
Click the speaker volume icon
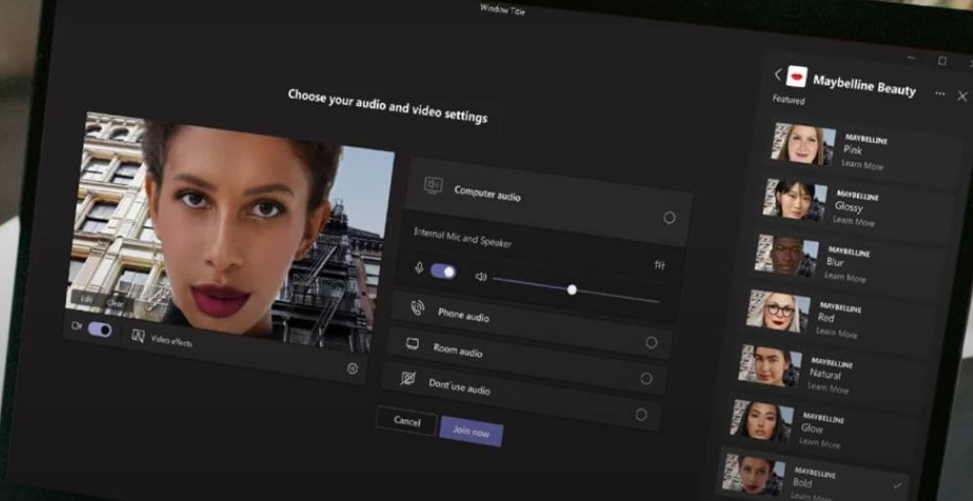480,276
